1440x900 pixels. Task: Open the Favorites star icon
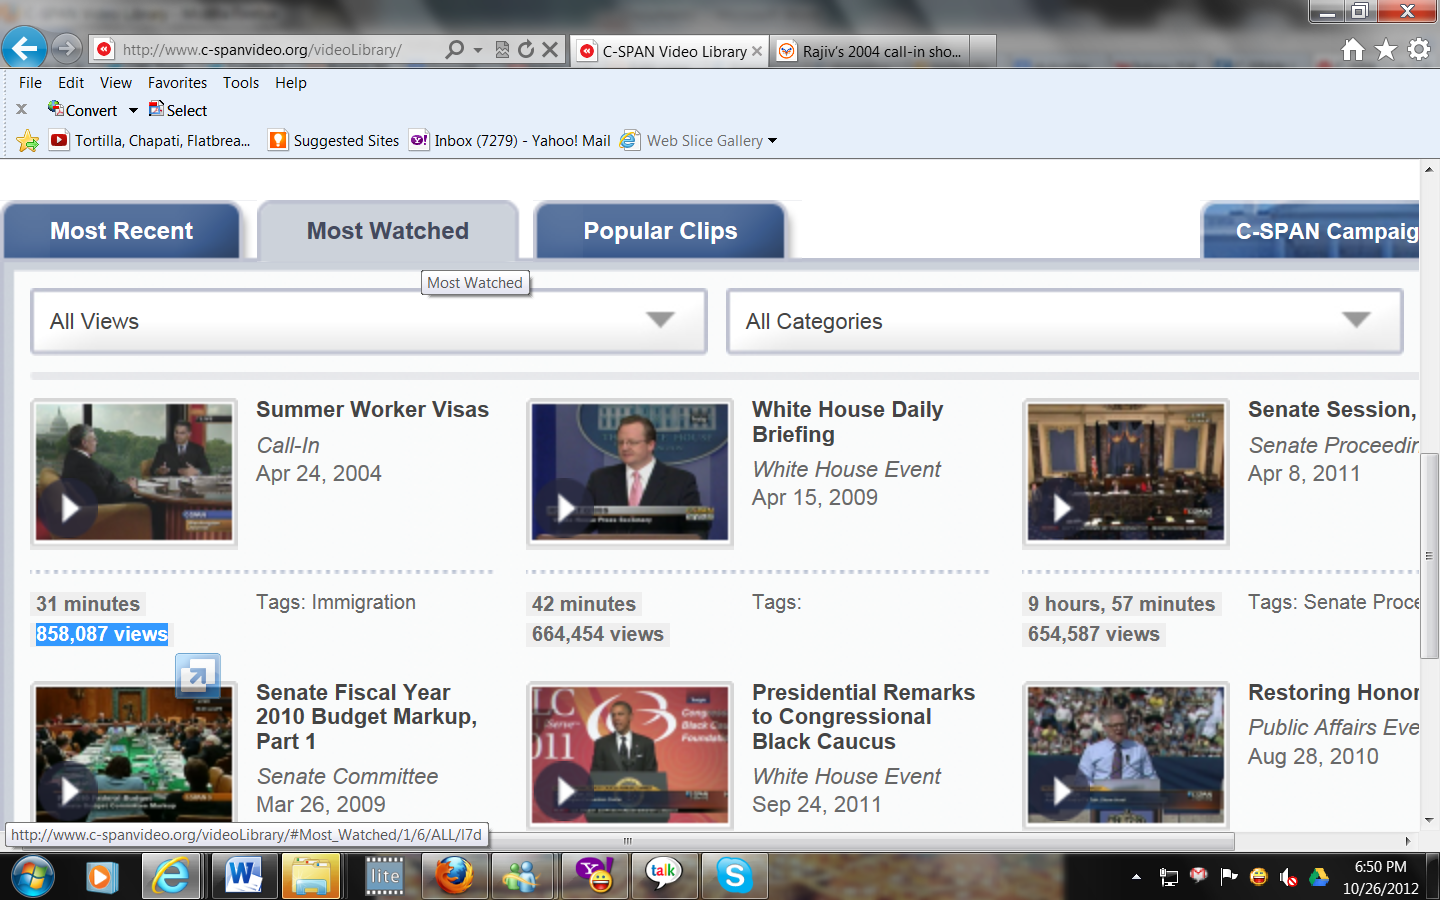[1386, 49]
